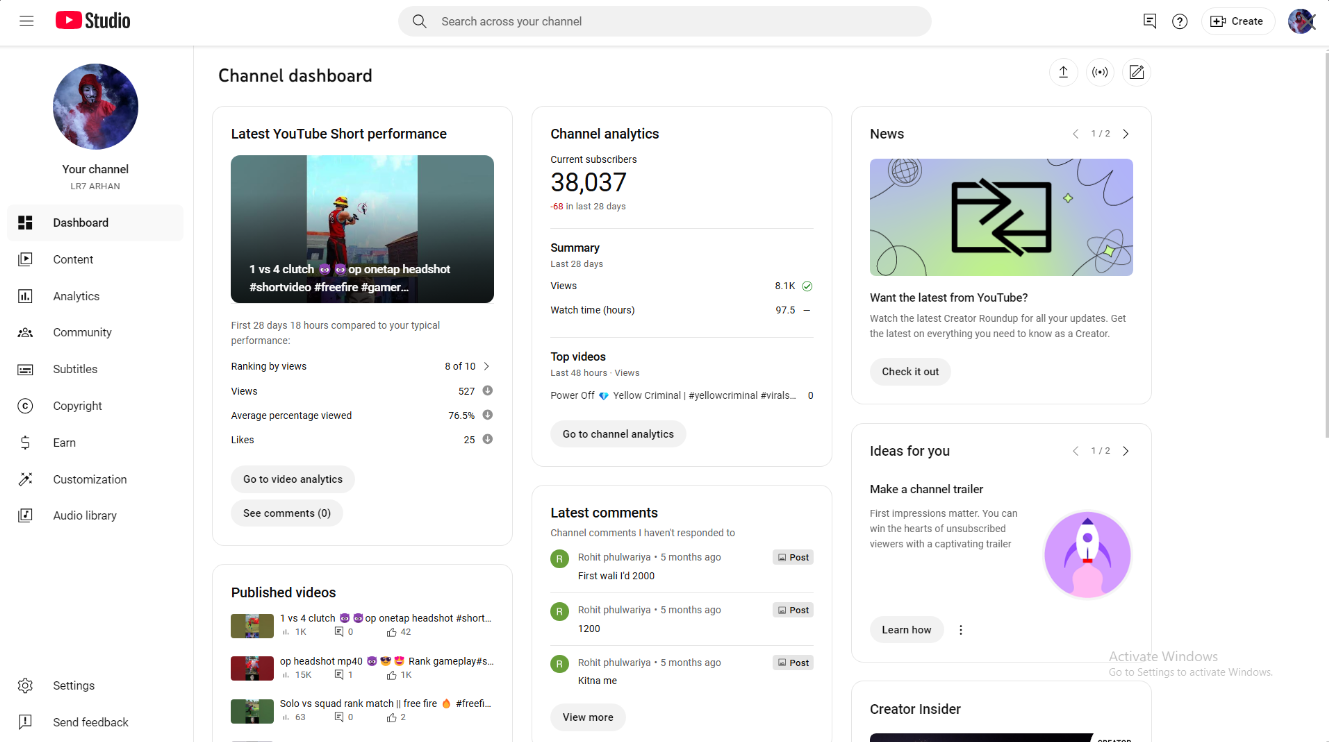Click Post badge on 'First wali I'd 2000' comment
Image resolution: width=1329 pixels, height=742 pixels.
click(793, 557)
